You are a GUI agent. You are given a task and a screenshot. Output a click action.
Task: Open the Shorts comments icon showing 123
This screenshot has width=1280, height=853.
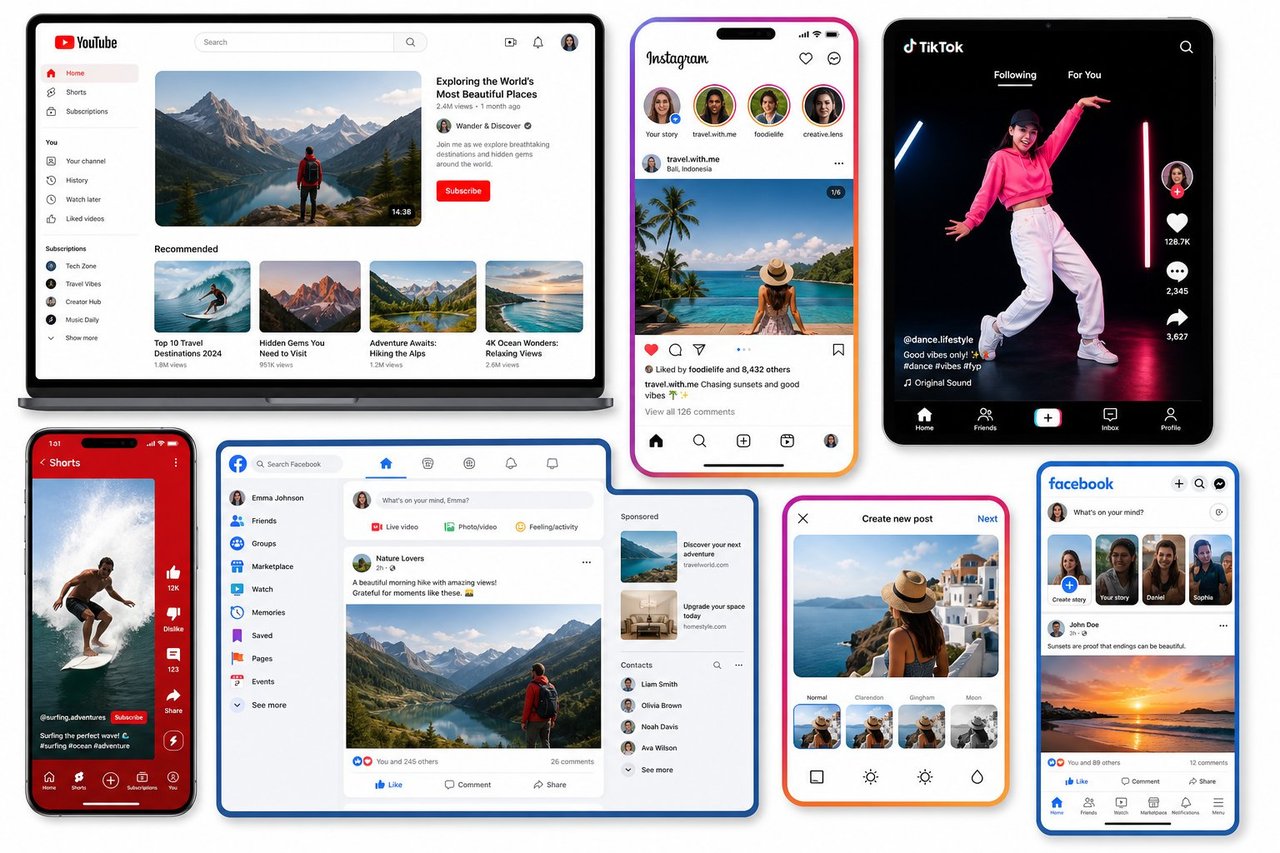click(x=173, y=655)
